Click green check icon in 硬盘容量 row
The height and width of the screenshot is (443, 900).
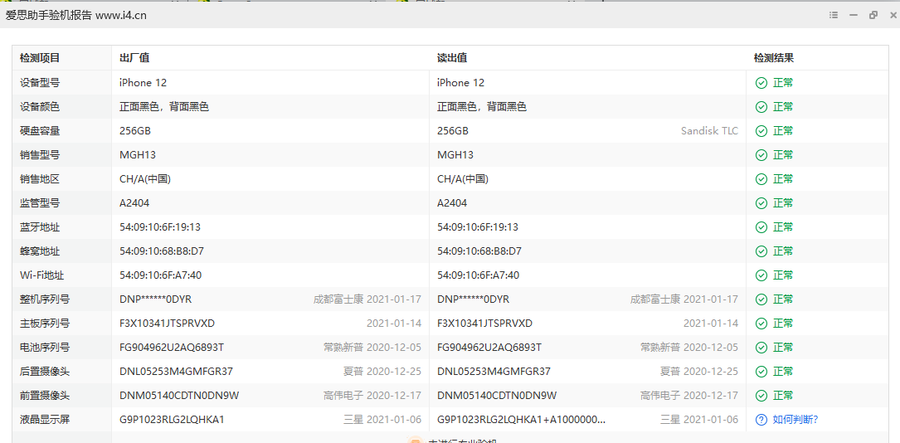click(761, 131)
